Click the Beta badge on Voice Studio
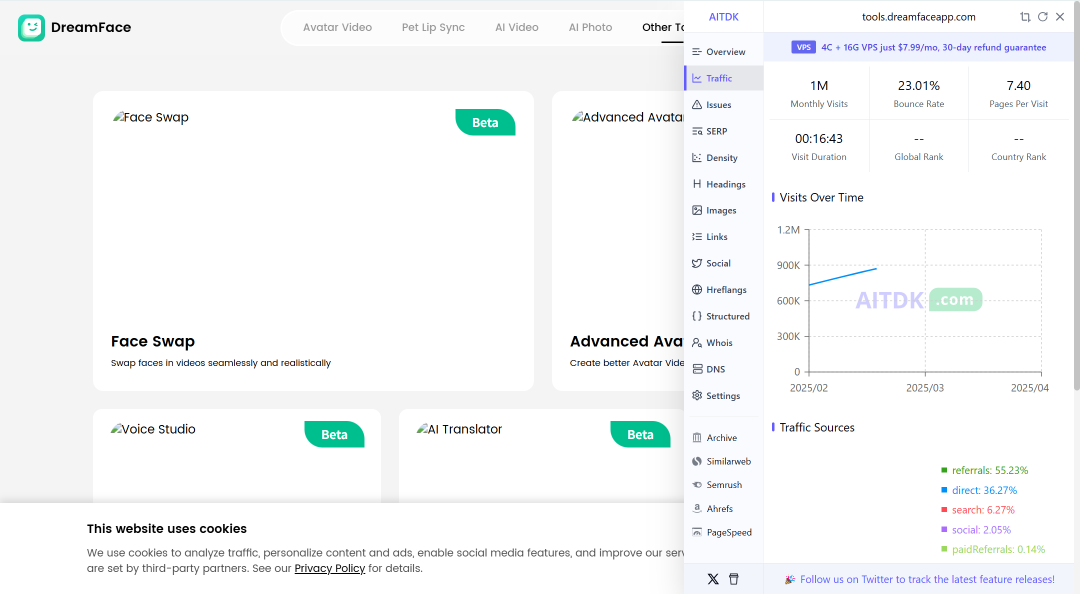Screen dimensions: 1080x594 click(x=334, y=435)
